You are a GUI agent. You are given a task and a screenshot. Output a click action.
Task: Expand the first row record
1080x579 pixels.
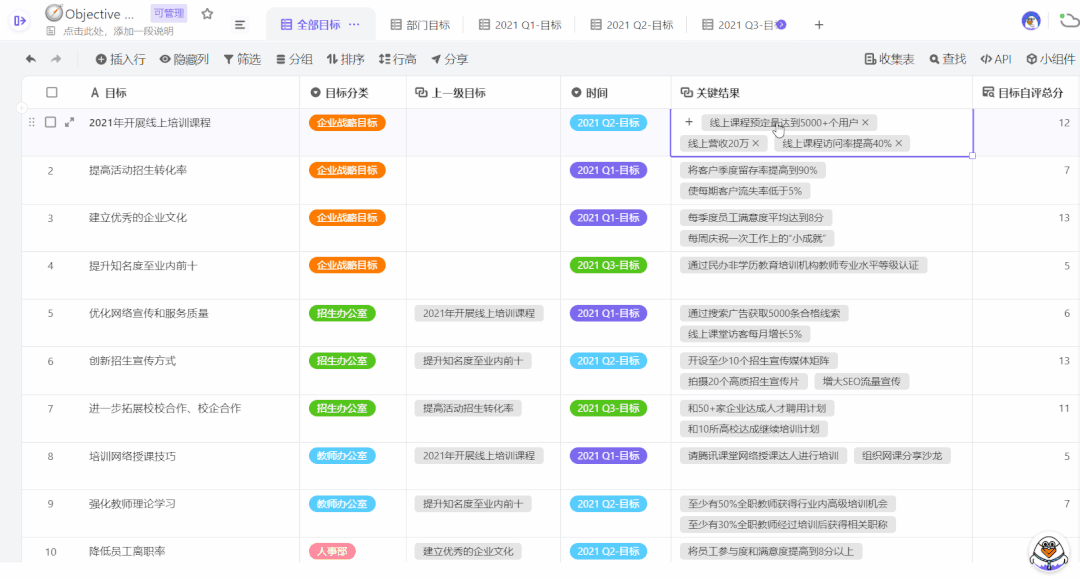tap(70, 123)
